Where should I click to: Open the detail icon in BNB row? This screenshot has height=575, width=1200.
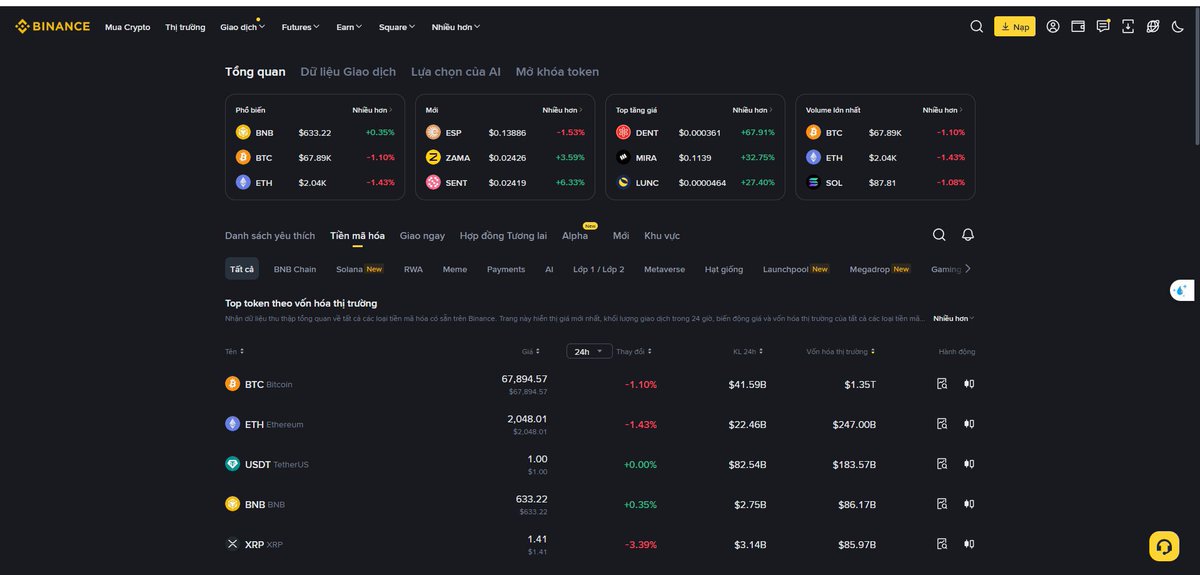tap(942, 504)
